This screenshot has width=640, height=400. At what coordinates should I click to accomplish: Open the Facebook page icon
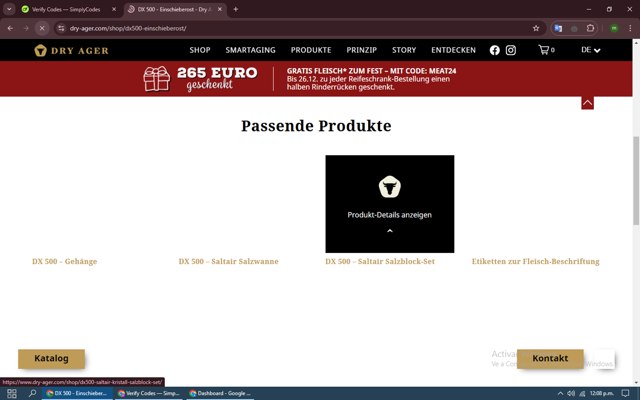(x=494, y=50)
